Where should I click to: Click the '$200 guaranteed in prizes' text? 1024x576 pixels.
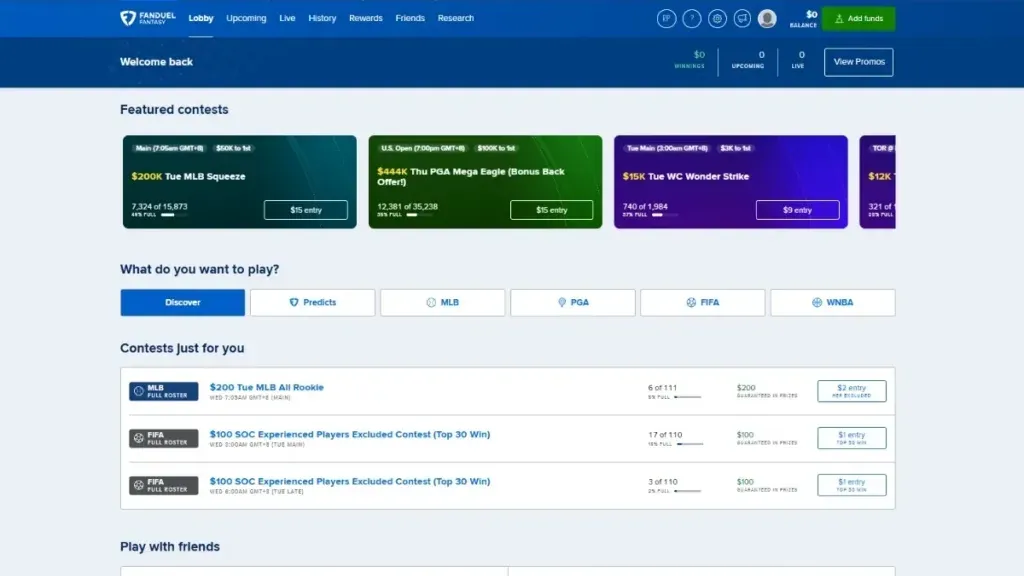coord(767,391)
